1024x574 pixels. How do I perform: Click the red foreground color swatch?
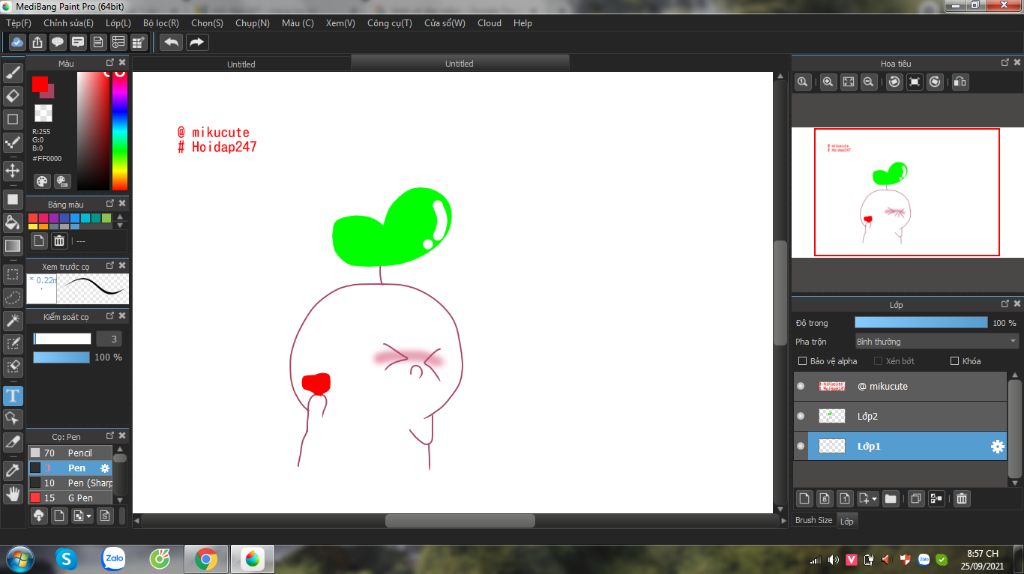click(40, 84)
